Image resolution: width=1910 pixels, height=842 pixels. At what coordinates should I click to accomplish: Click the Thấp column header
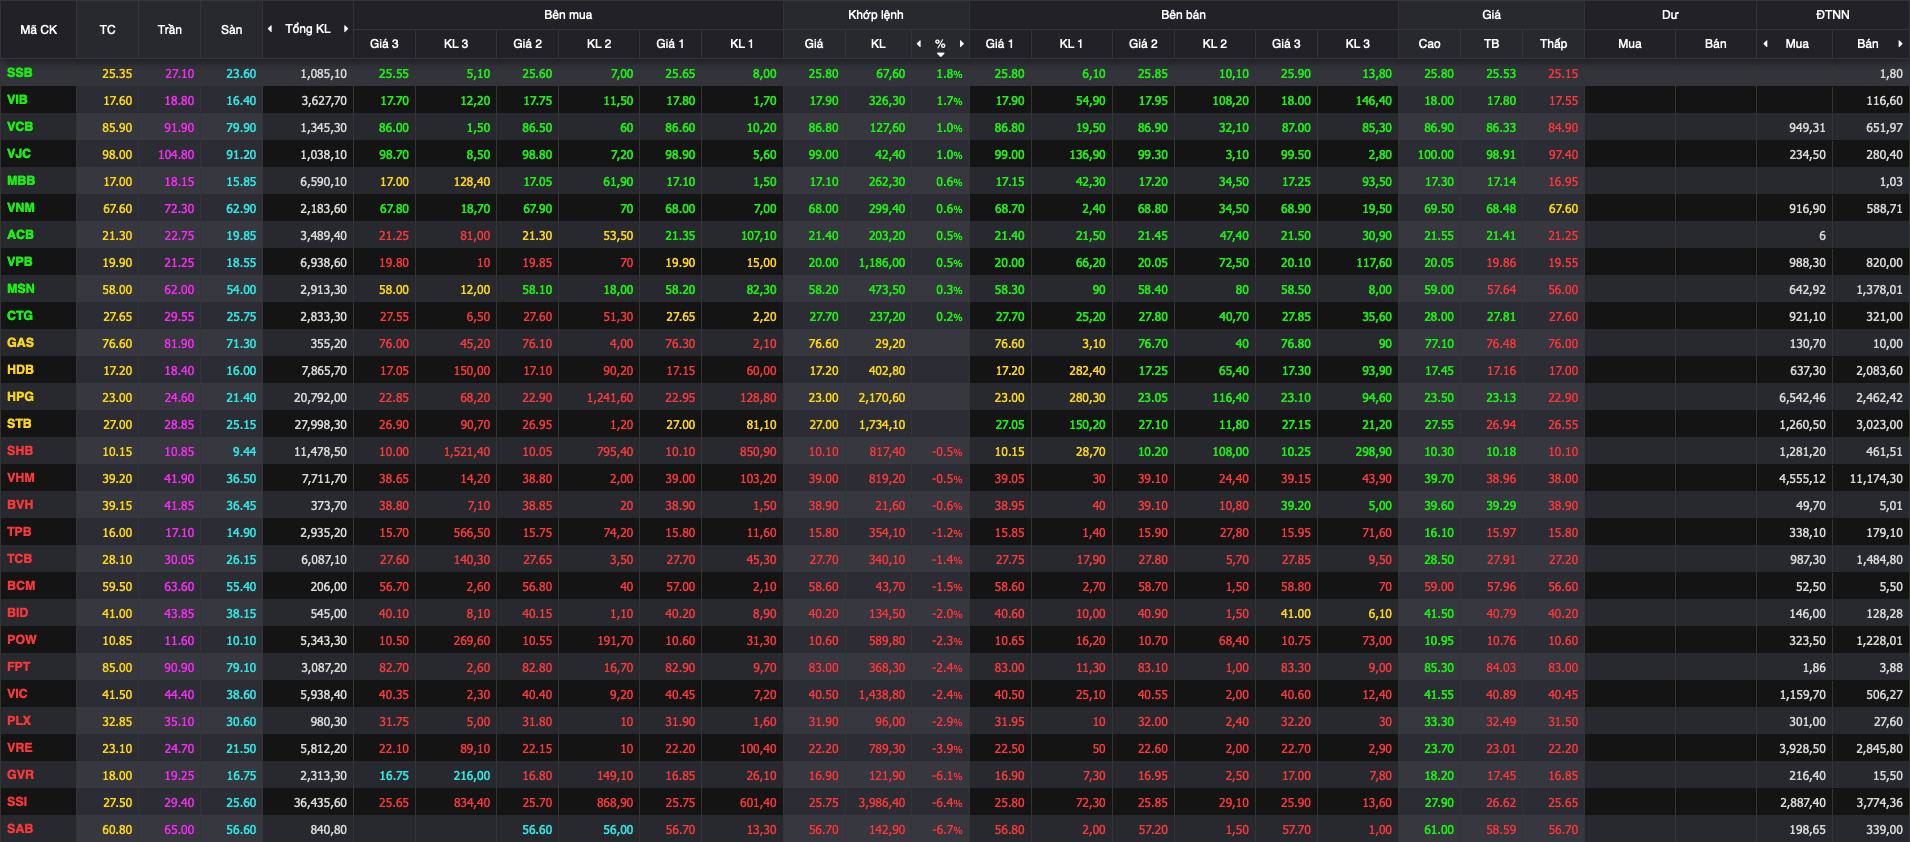(1554, 44)
